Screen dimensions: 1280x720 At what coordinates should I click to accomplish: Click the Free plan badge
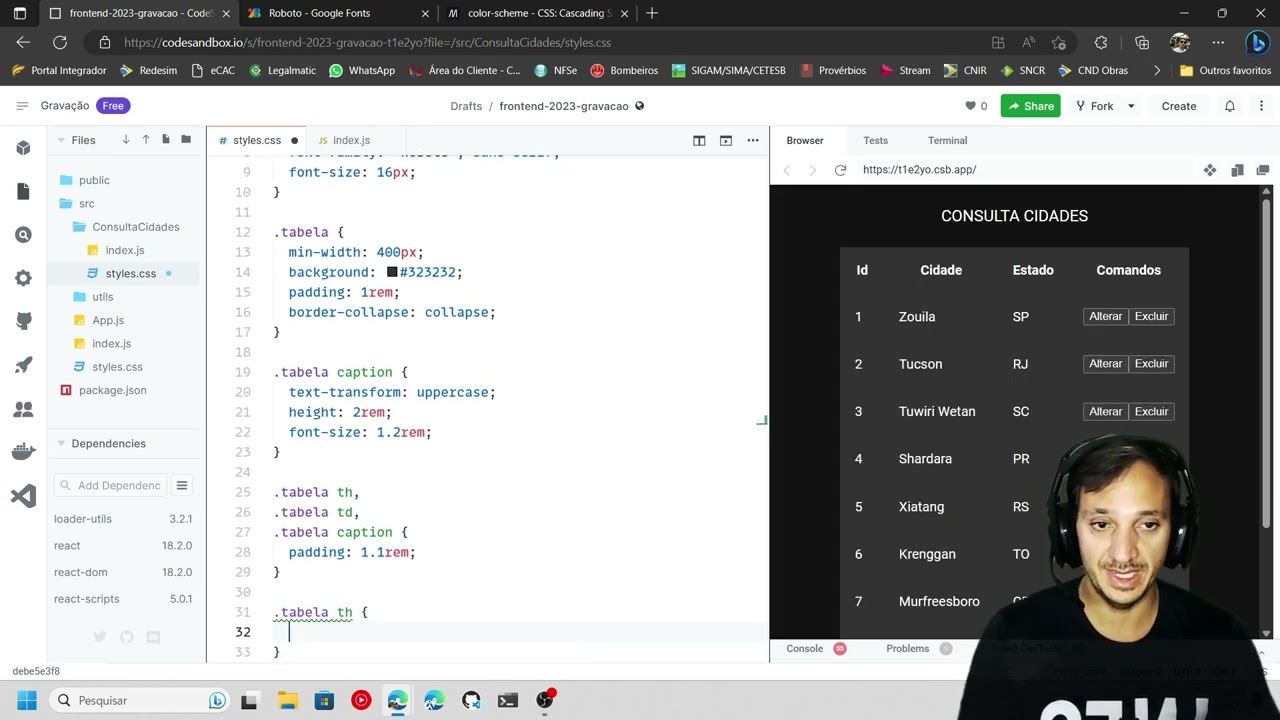[x=113, y=106]
